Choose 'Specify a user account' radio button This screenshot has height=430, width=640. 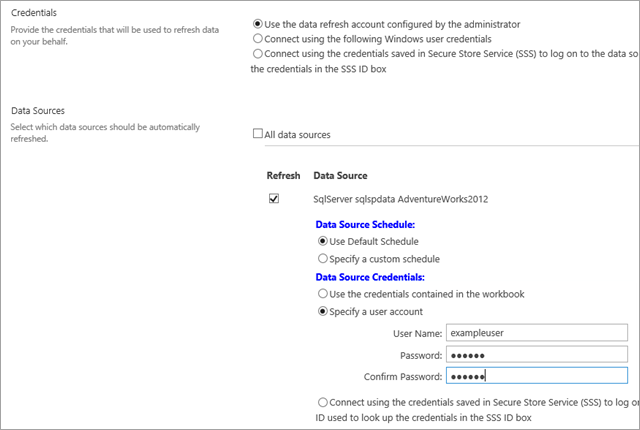coord(322,311)
